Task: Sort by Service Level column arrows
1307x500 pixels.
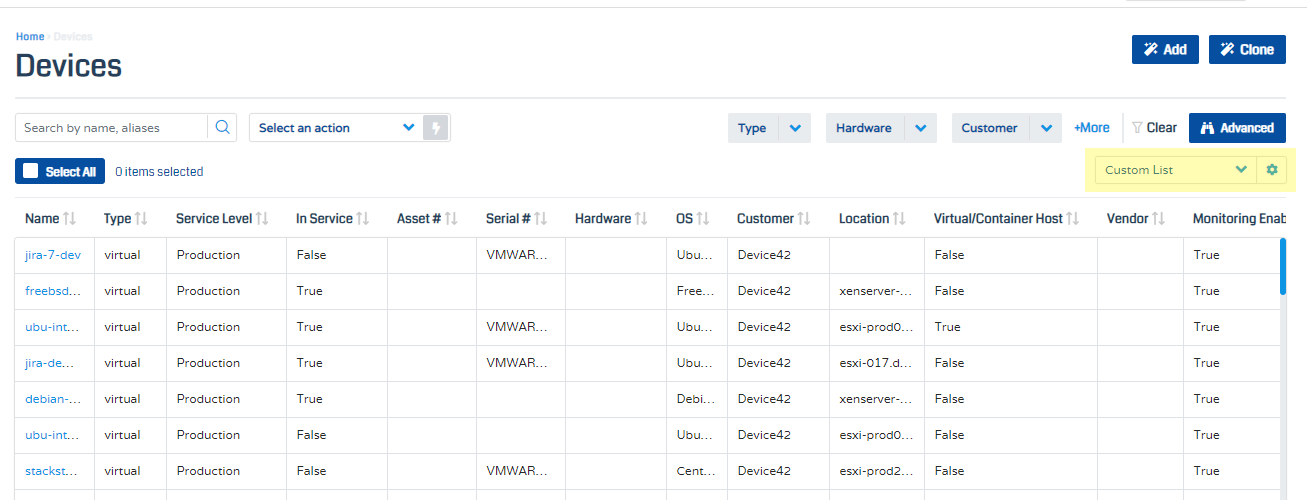Action: 262,219
